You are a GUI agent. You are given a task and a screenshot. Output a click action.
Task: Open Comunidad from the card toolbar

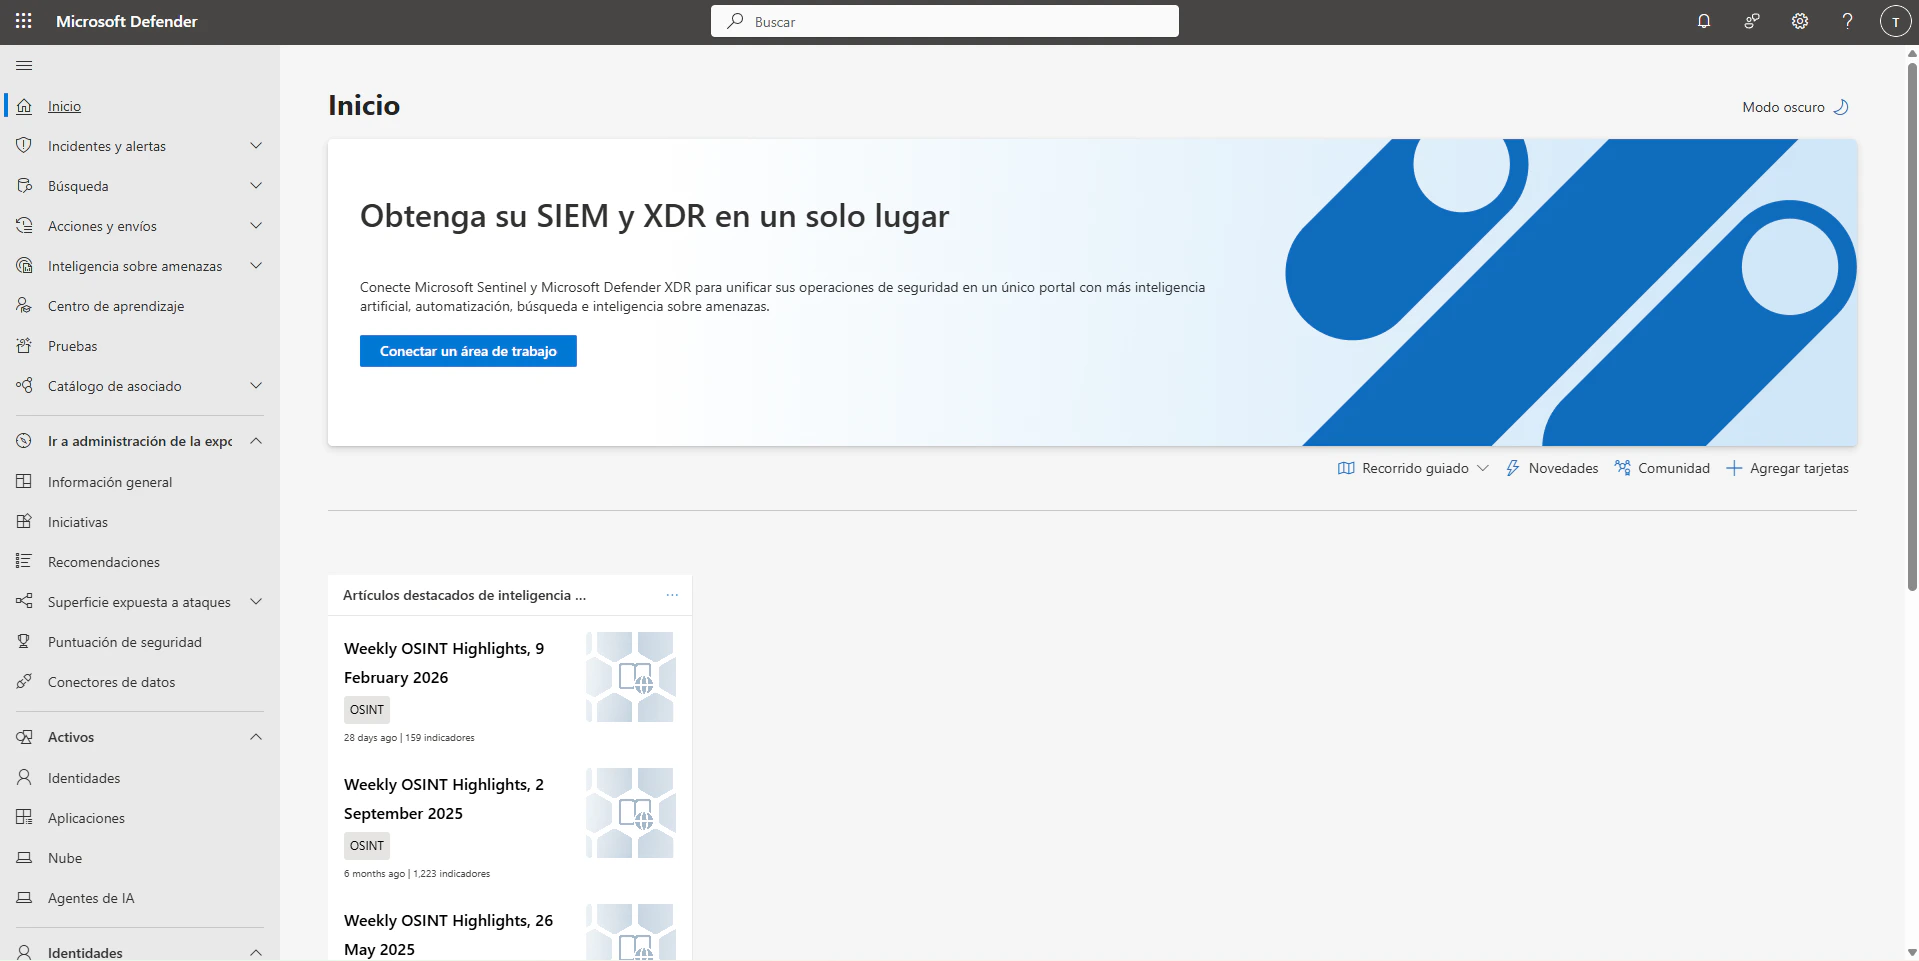click(x=1662, y=467)
